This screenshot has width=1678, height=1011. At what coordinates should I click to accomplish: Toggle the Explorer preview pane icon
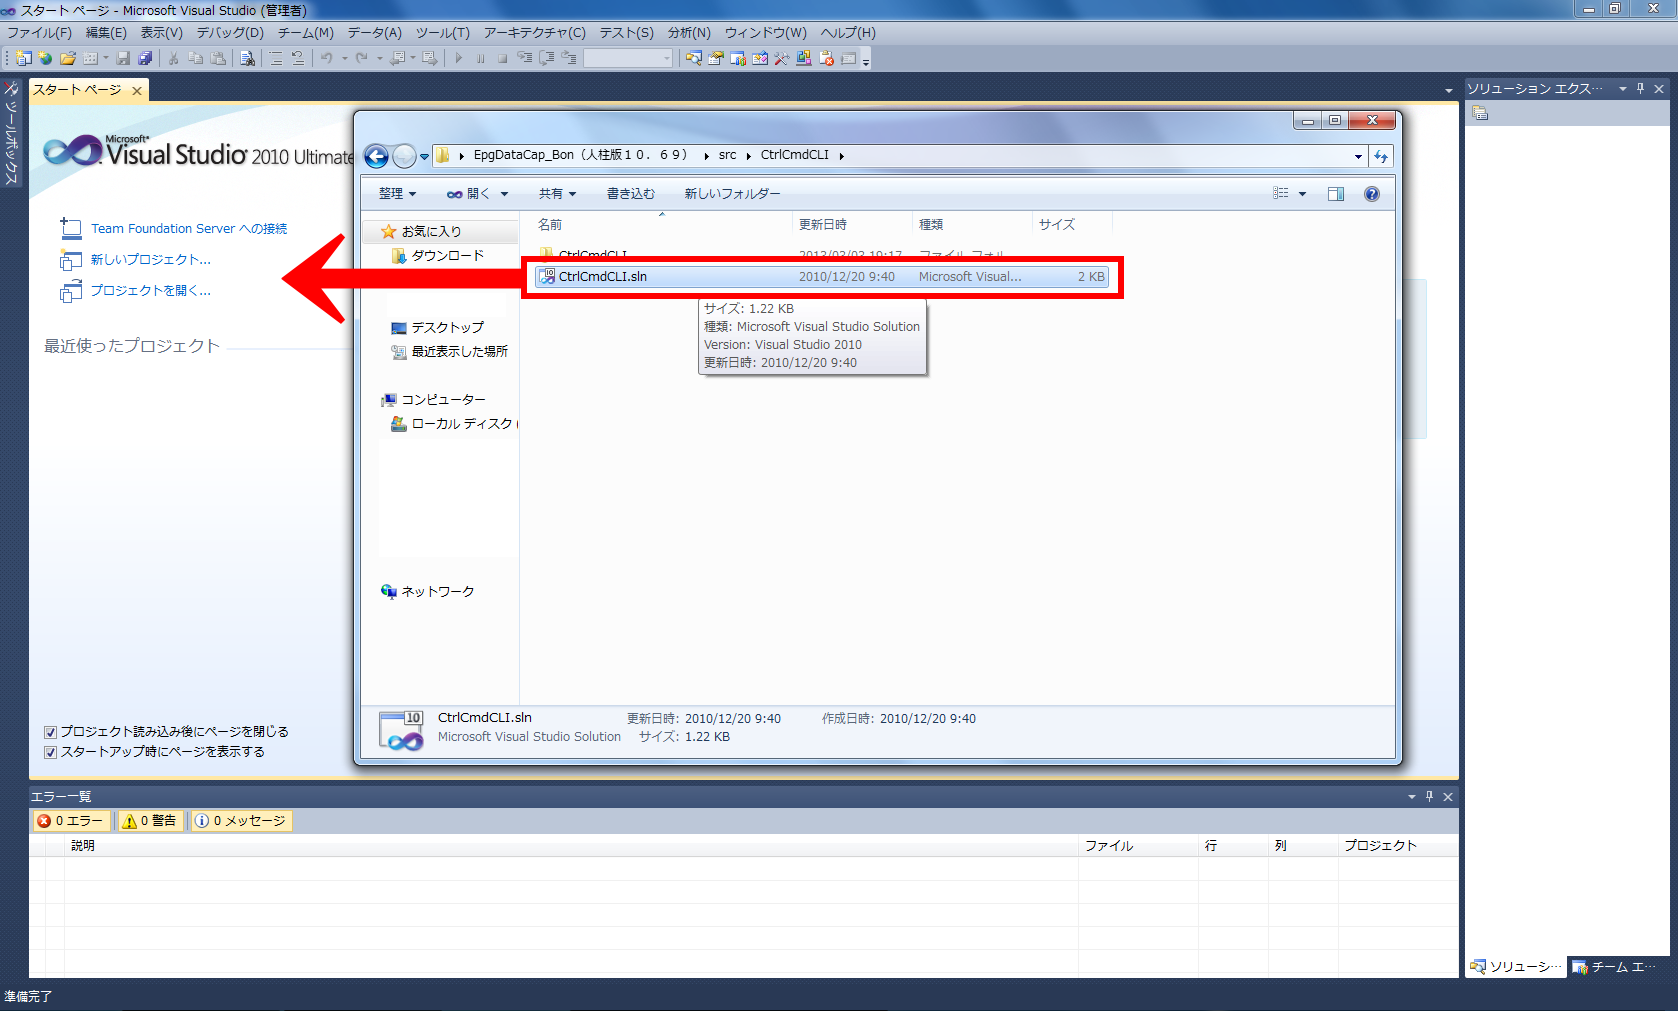(1336, 194)
